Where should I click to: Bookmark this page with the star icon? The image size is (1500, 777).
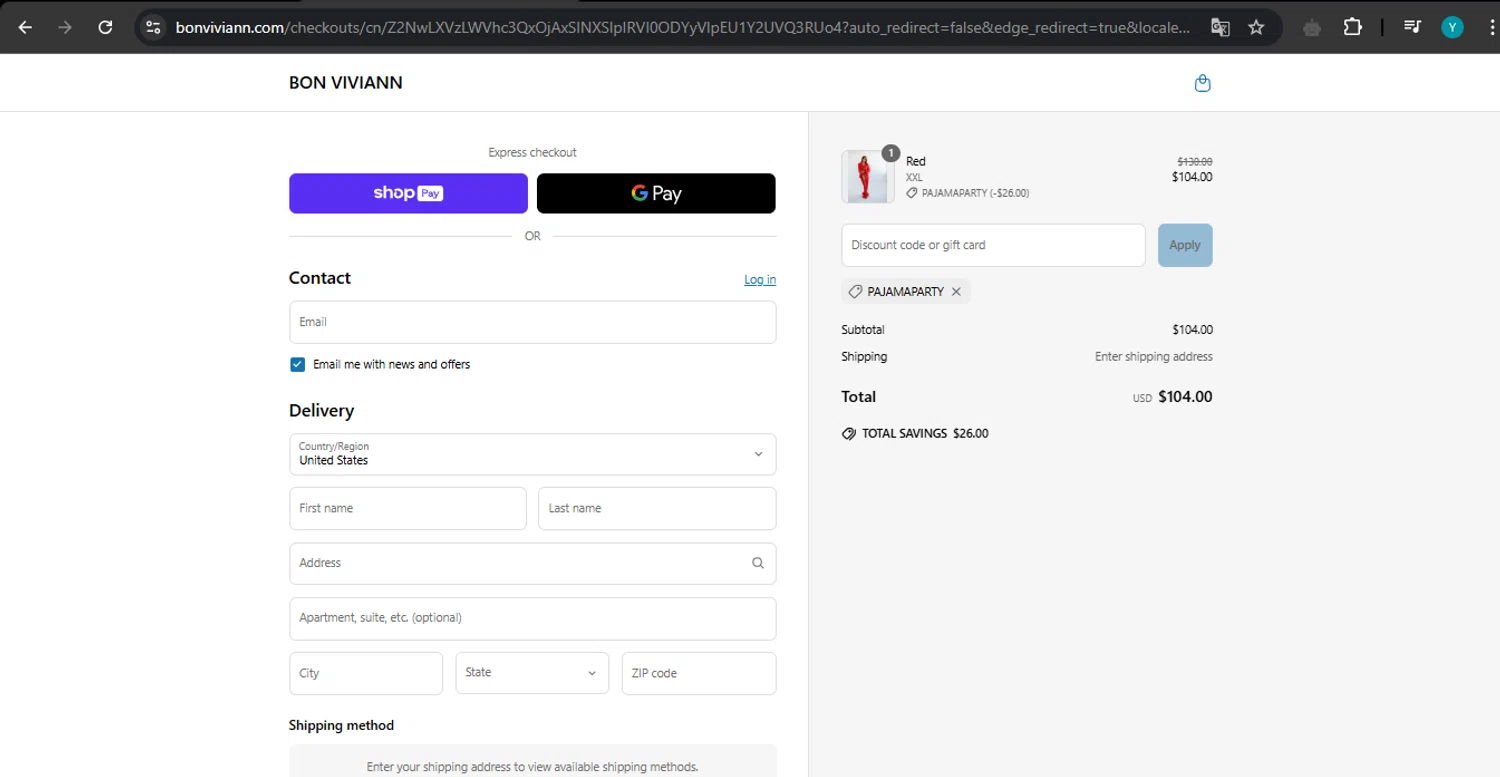[x=1257, y=27]
